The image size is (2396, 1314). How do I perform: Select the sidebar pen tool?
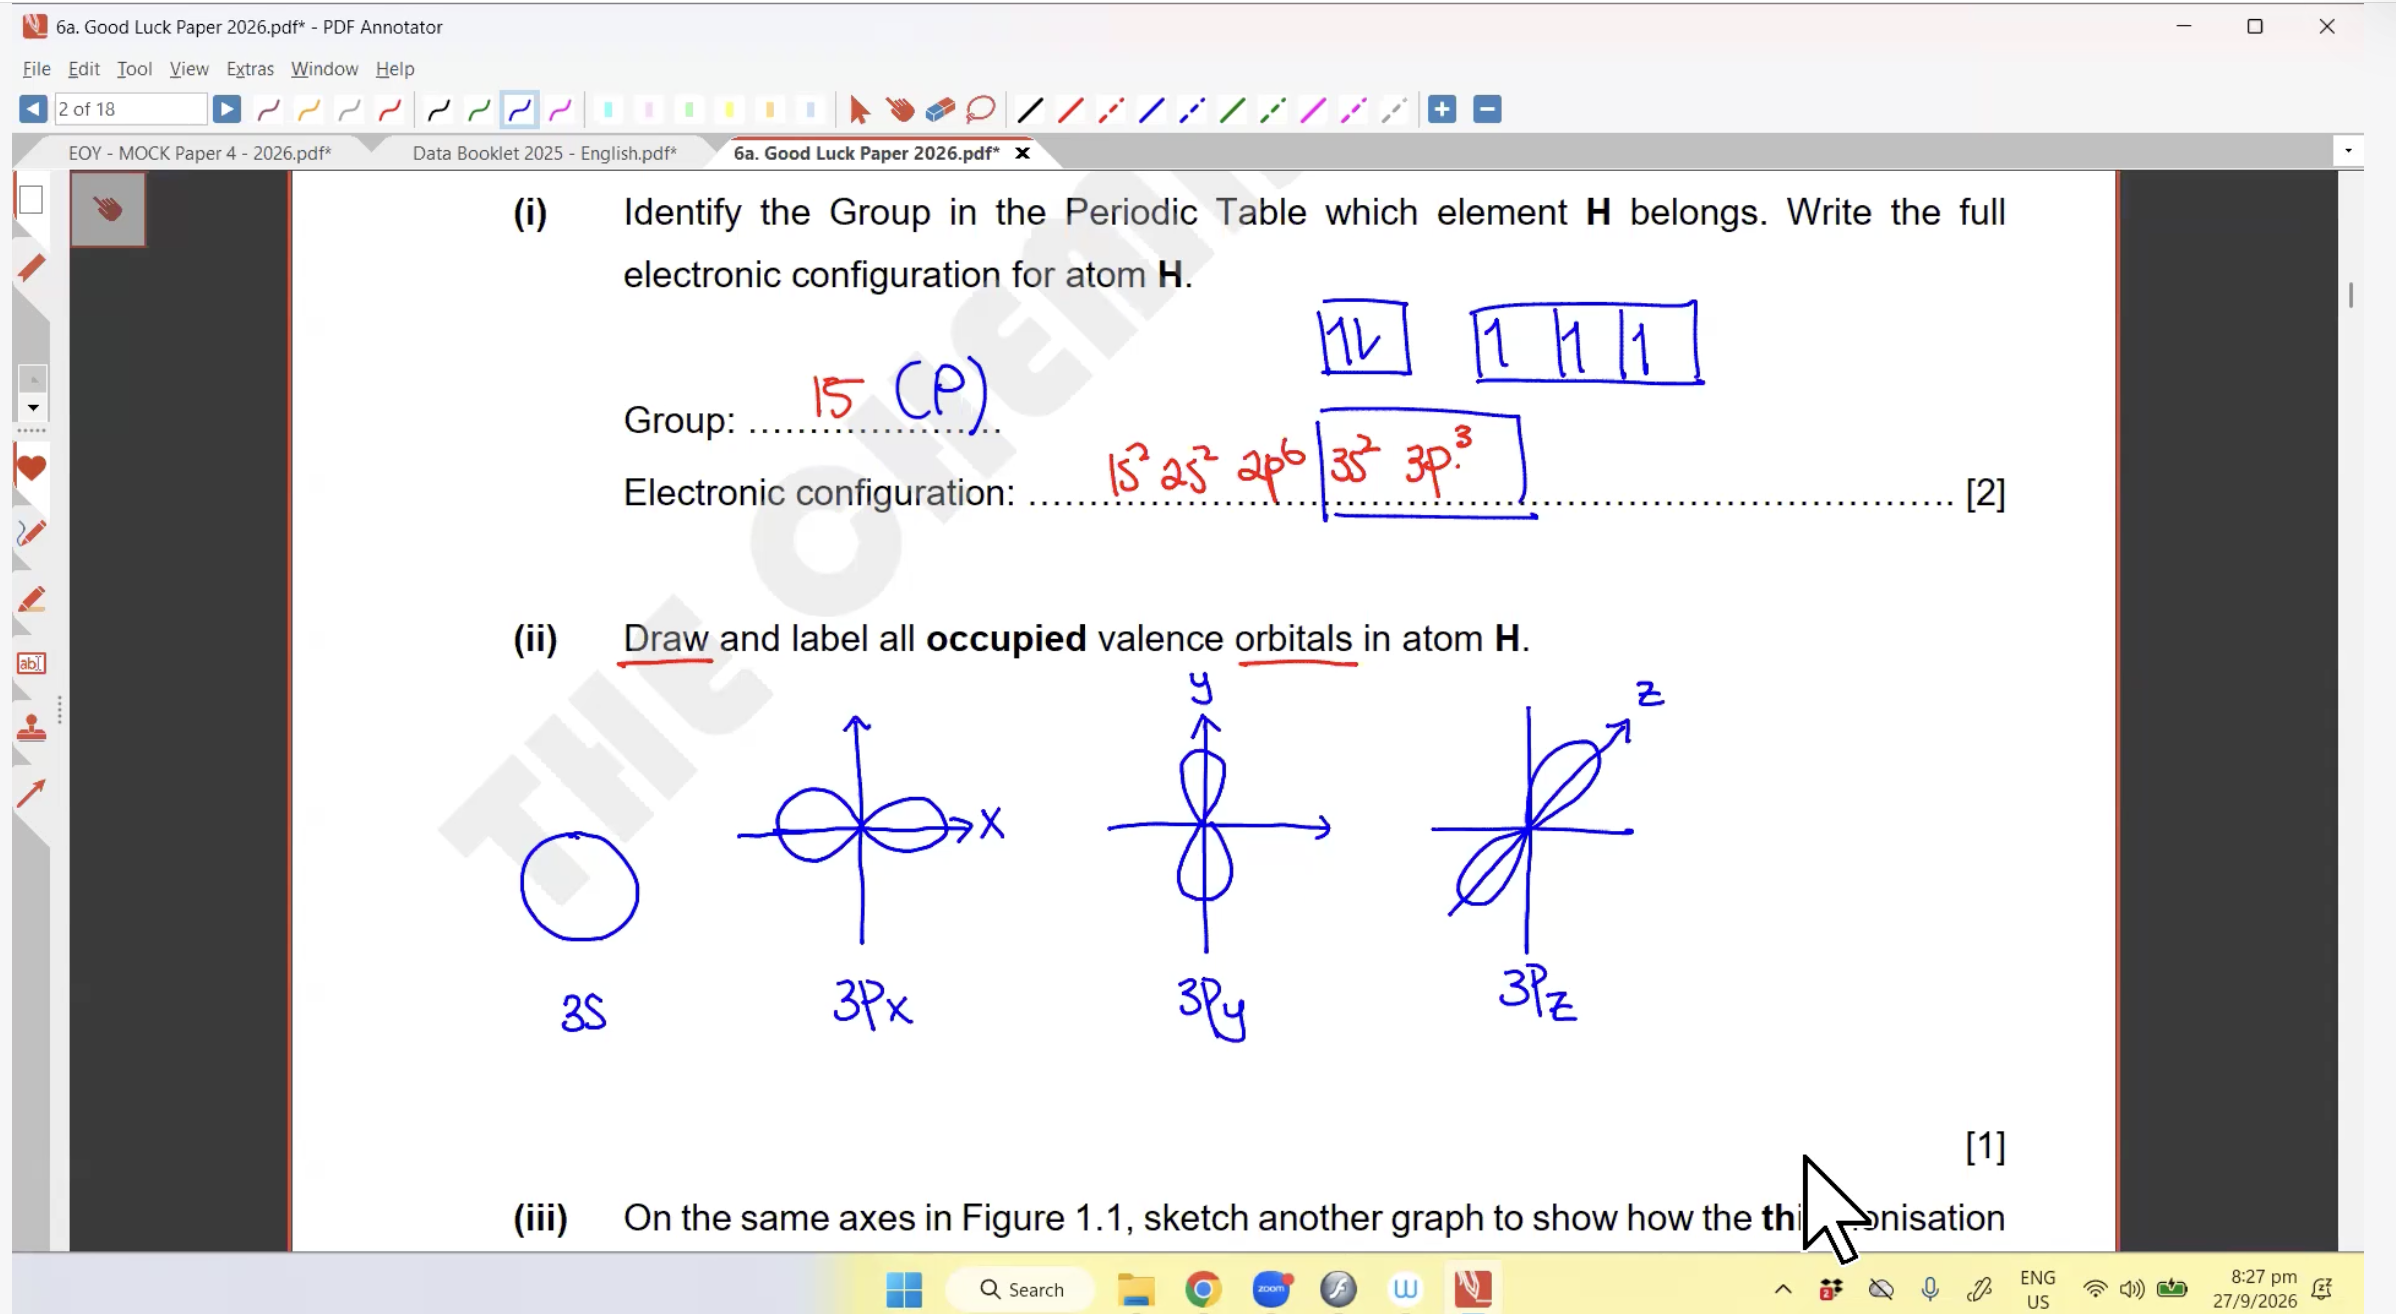pyautogui.click(x=31, y=268)
